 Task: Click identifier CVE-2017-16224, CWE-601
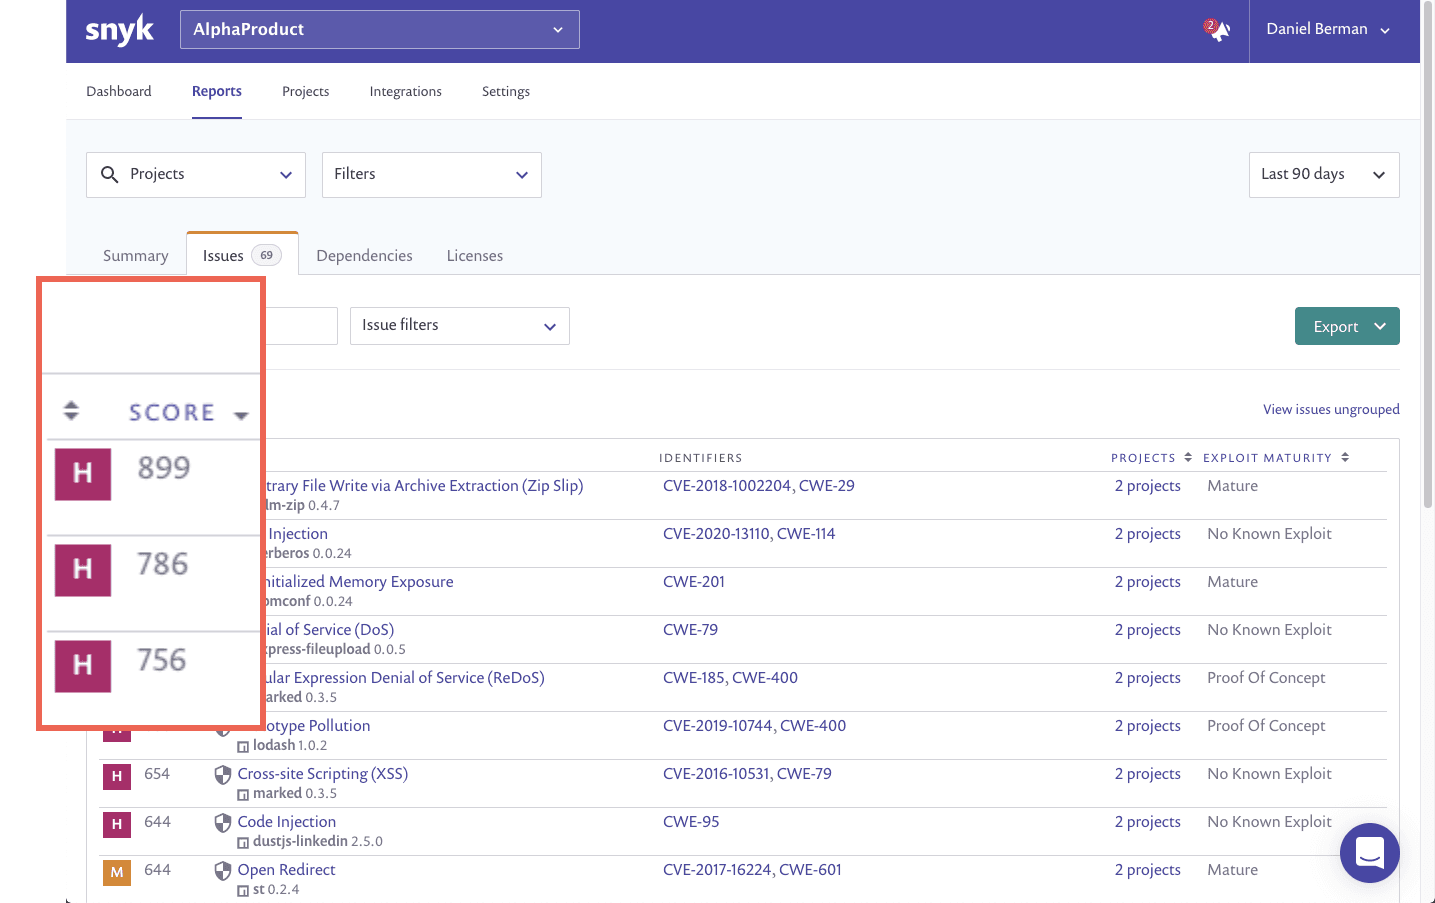752,870
